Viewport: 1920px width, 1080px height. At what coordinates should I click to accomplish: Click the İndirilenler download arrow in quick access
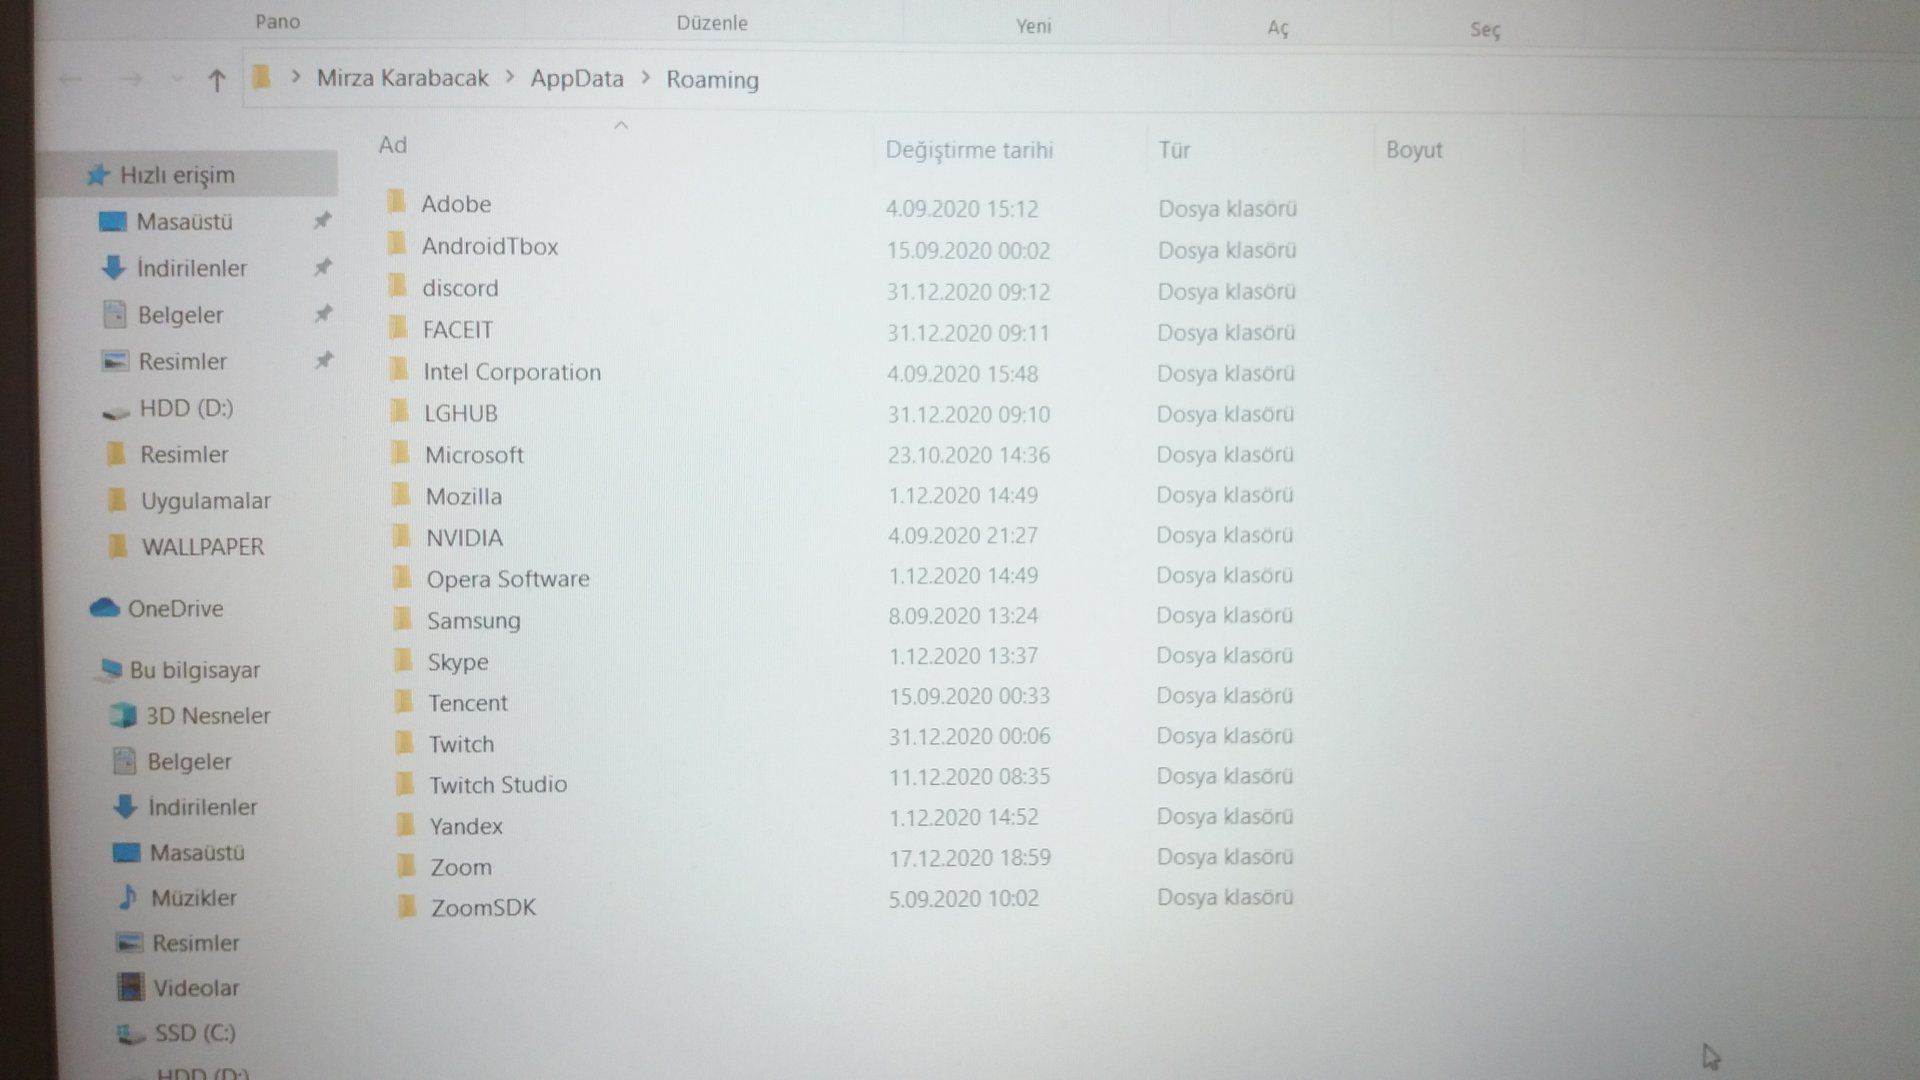(113, 267)
